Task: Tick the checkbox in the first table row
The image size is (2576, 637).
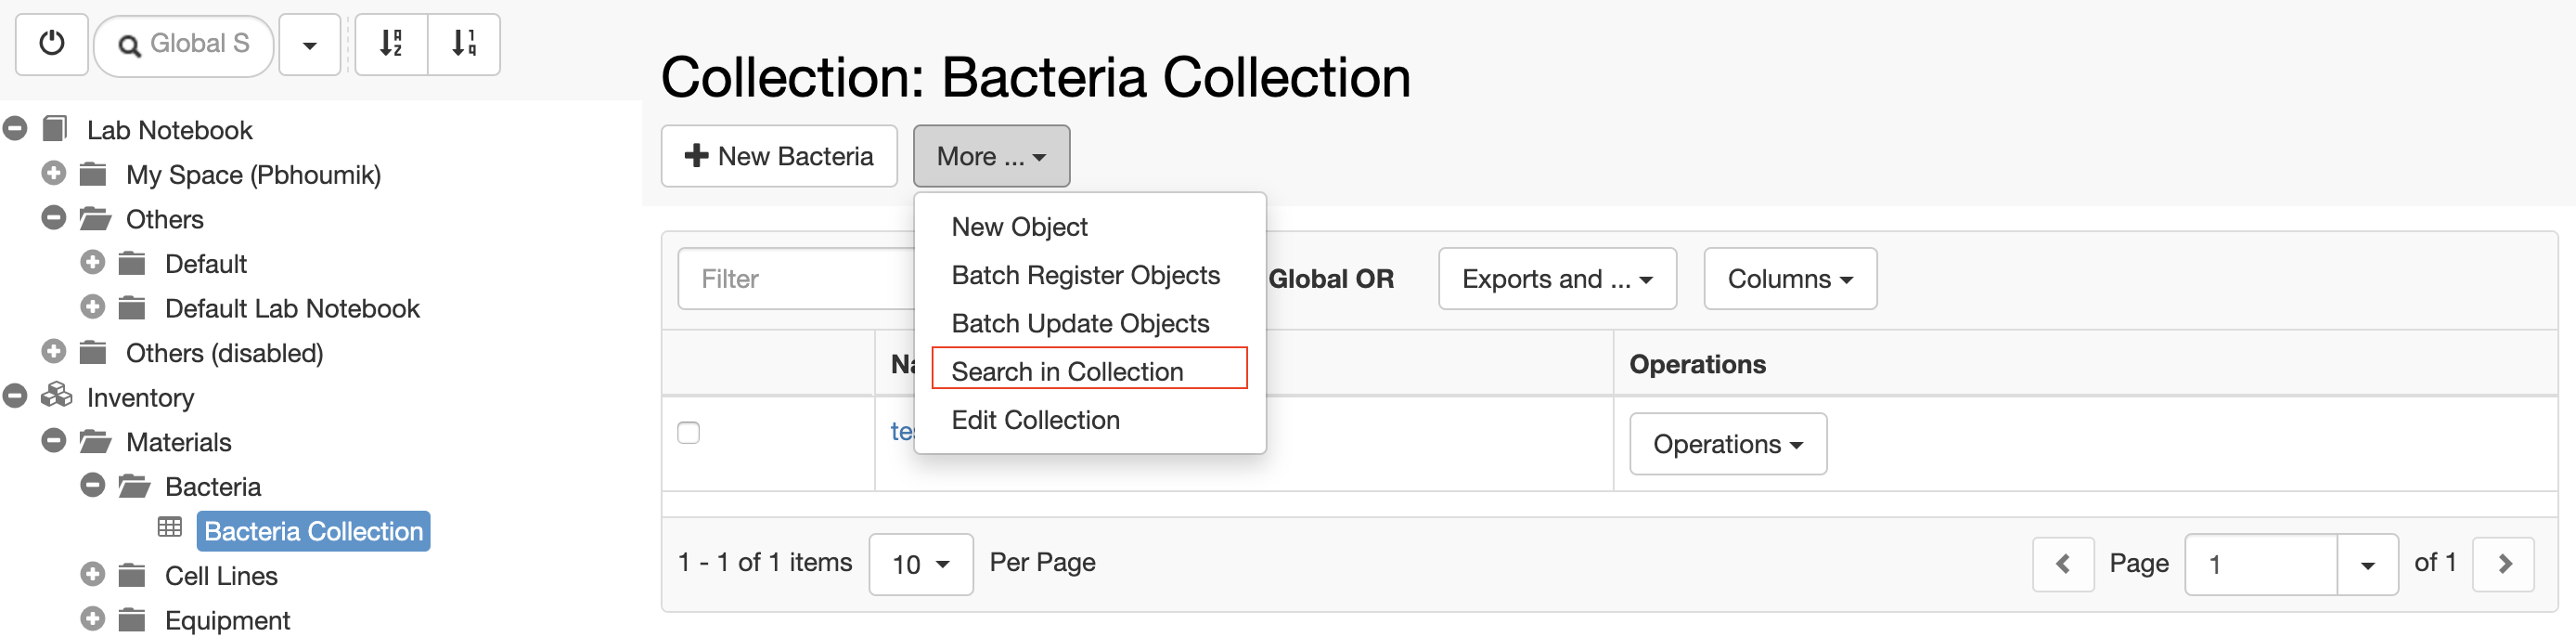Action: (688, 433)
